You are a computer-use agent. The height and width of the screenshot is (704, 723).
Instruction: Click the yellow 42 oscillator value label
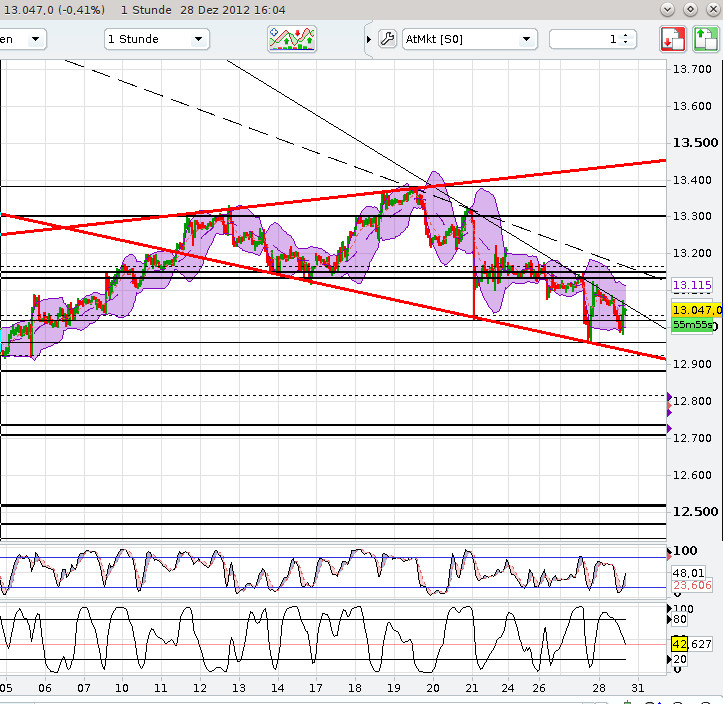(677, 644)
